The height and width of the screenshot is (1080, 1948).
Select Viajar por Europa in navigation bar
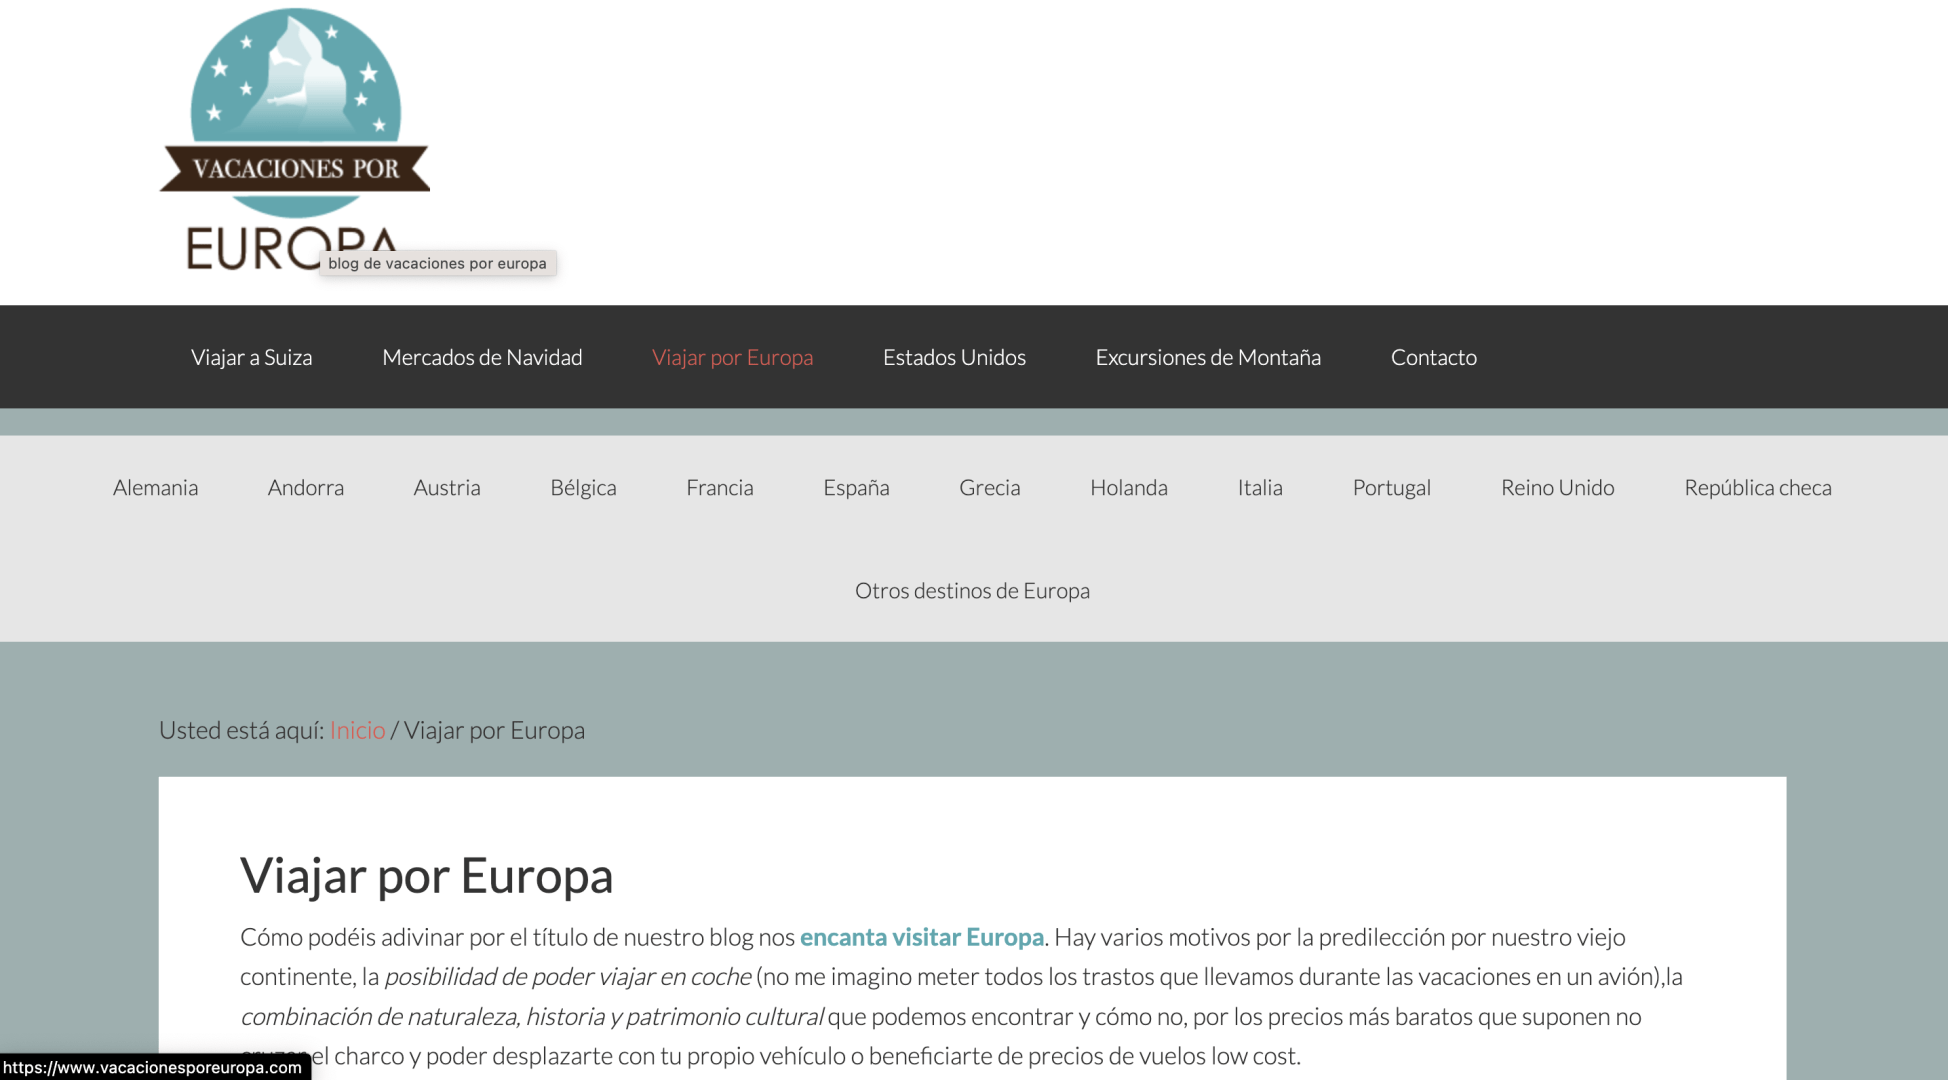pyautogui.click(x=732, y=357)
